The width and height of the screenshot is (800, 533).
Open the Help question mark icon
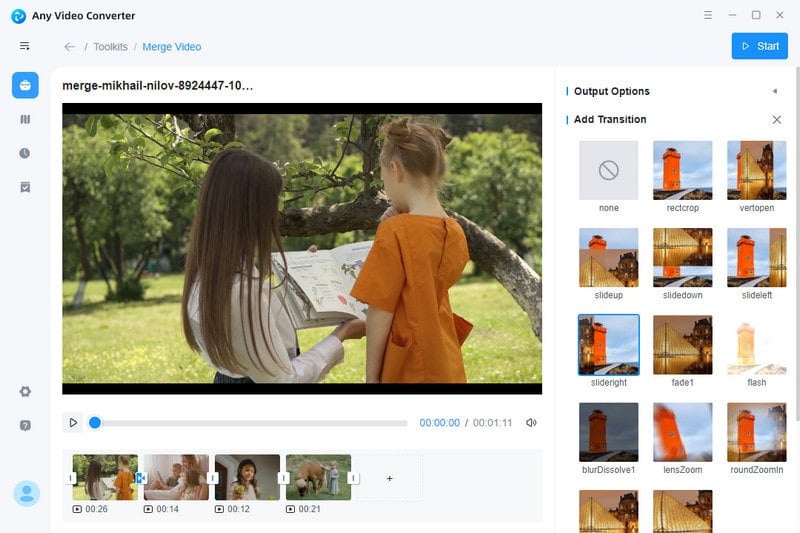click(25, 425)
